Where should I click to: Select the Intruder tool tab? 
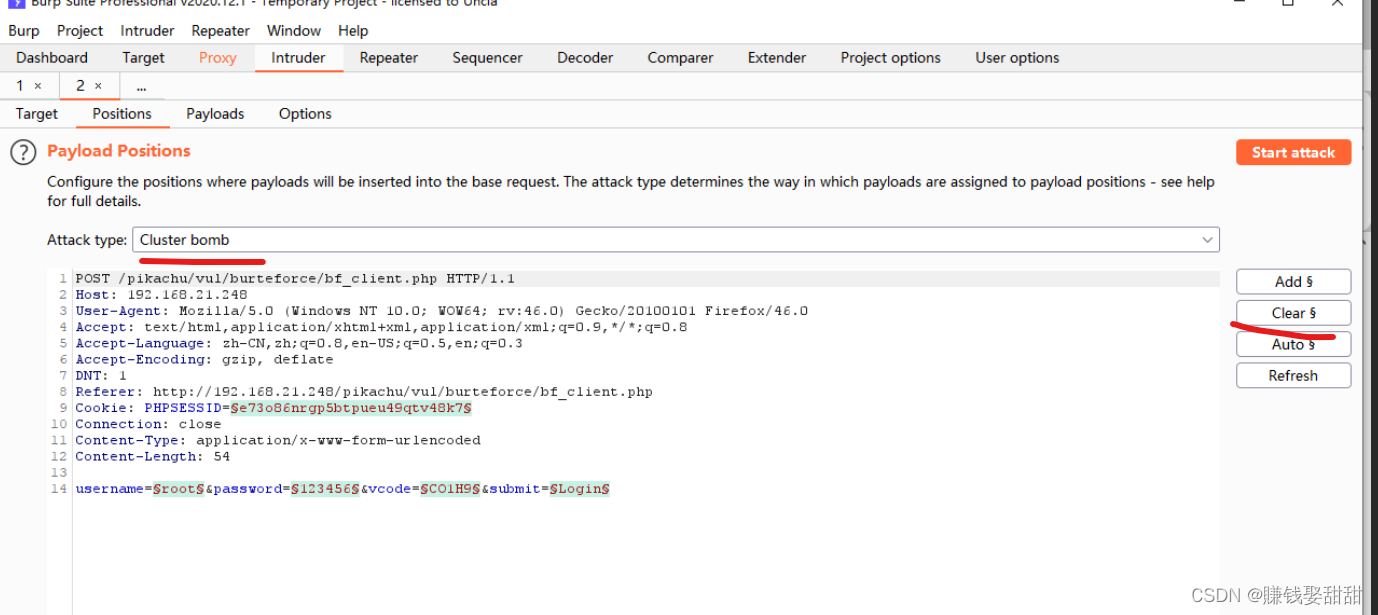298,58
